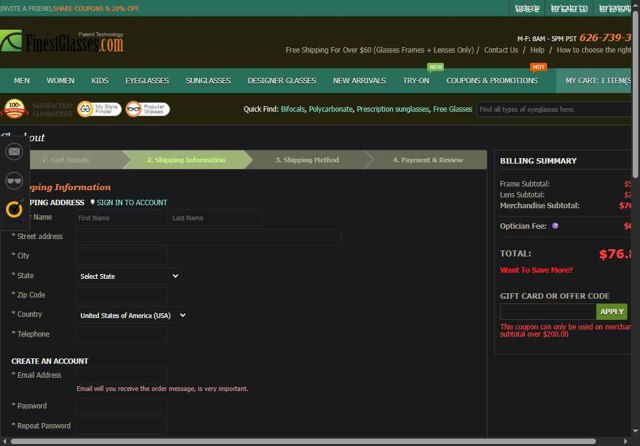Click the First Name field
640x446 pixels.
click(121, 218)
